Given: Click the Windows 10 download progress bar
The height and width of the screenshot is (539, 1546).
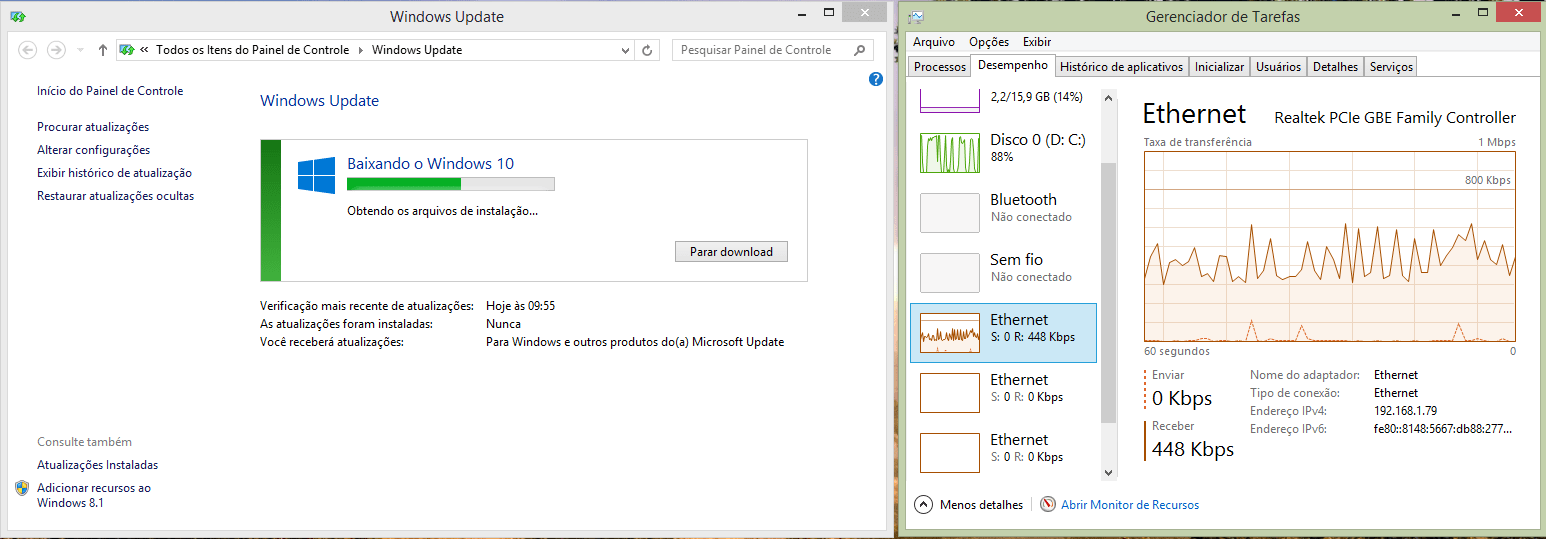Looking at the screenshot, I should 450,184.
